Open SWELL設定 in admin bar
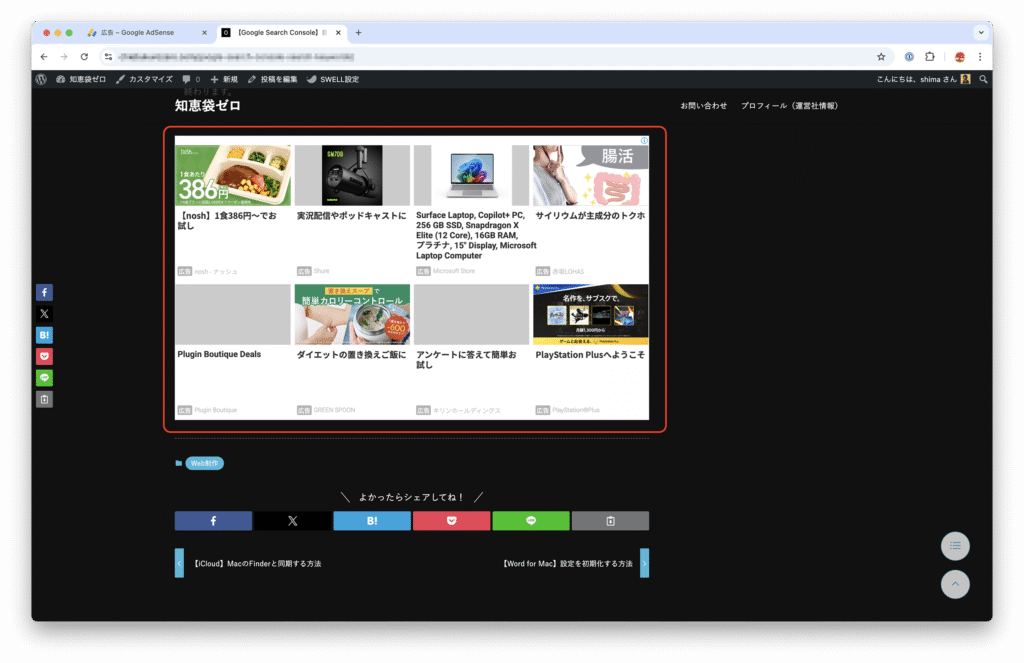The image size is (1024, 663). 333,79
